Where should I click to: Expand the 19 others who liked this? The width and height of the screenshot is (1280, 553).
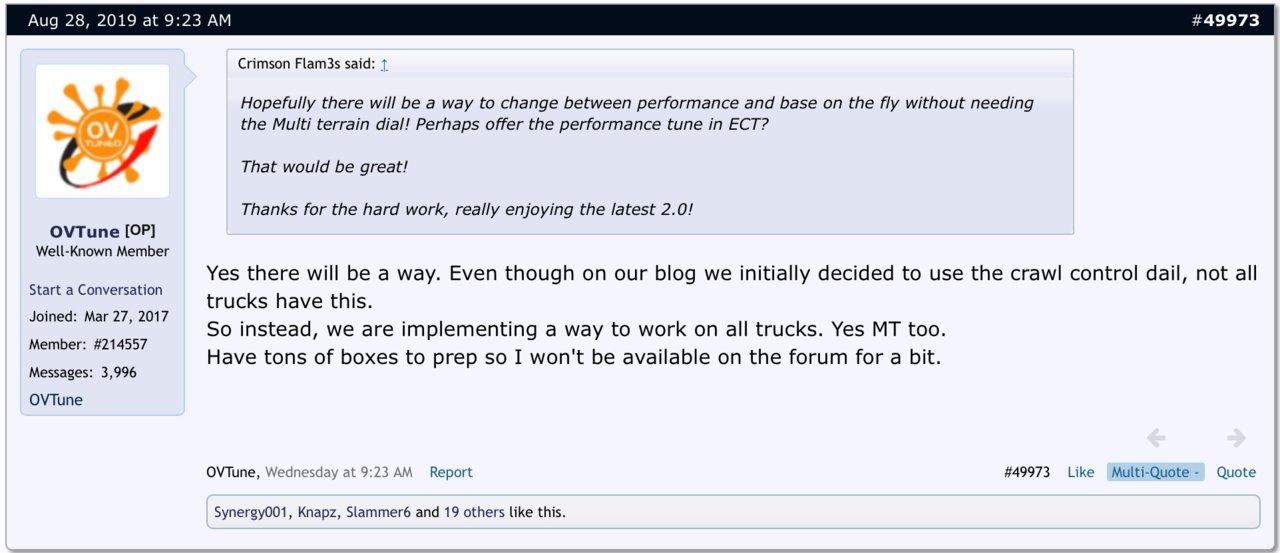tap(474, 512)
